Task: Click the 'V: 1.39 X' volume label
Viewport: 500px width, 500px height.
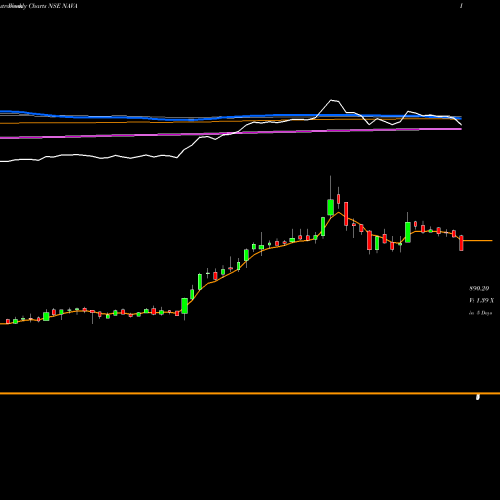Action: click(x=481, y=300)
